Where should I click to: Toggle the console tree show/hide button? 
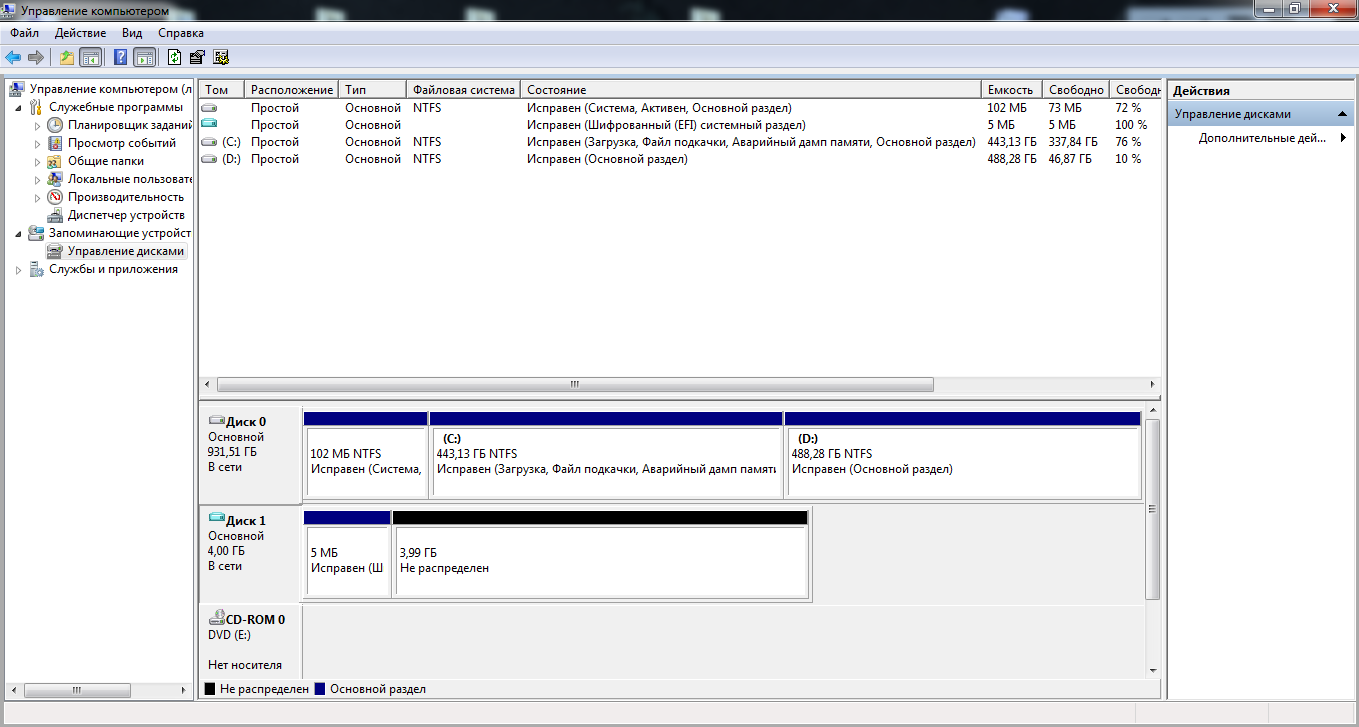91,57
